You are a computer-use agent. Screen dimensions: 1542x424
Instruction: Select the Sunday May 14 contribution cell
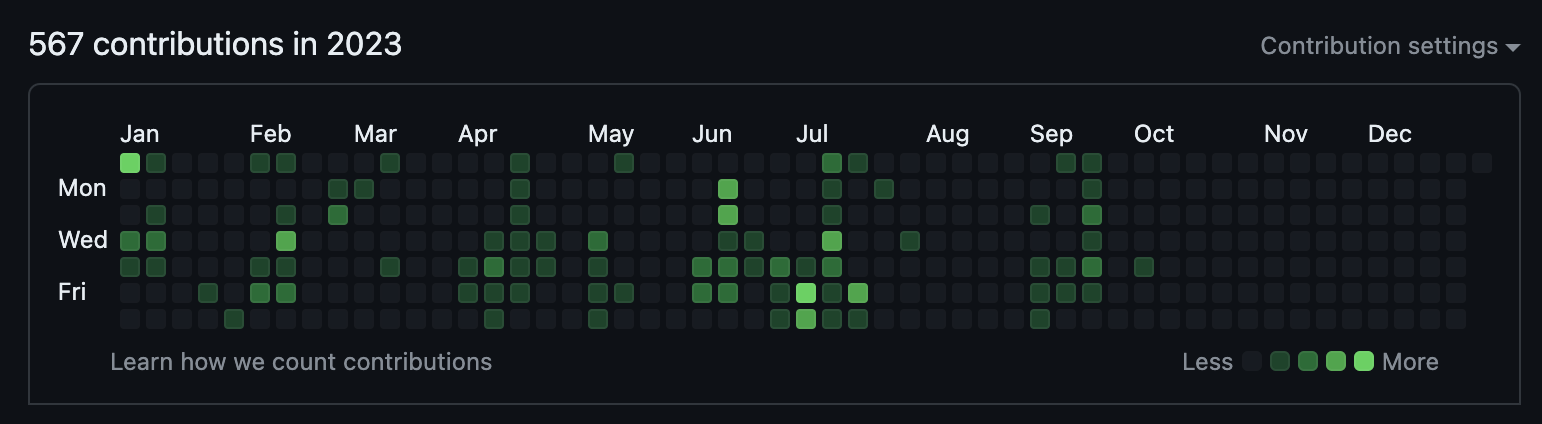click(624, 162)
